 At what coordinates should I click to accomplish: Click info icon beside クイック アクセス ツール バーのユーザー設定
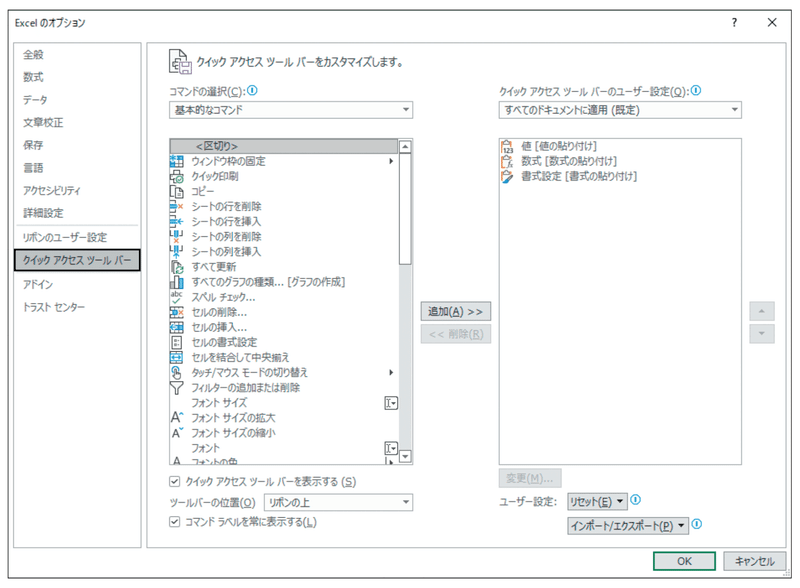[x=696, y=91]
